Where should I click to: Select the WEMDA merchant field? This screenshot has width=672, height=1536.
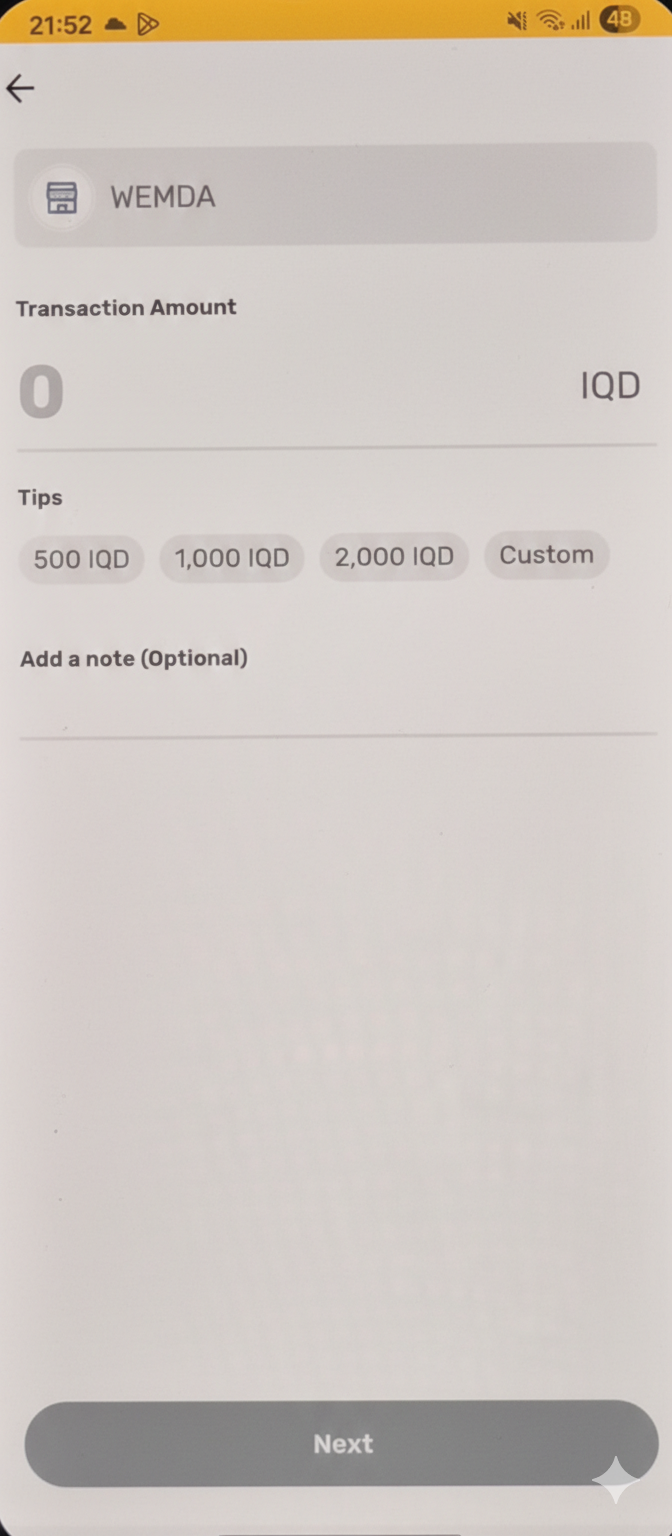point(336,194)
